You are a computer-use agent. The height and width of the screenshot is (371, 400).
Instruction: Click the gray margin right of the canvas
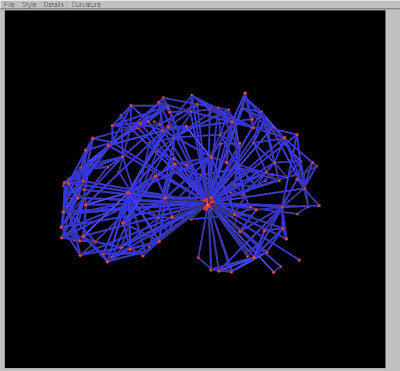[x=393, y=187]
